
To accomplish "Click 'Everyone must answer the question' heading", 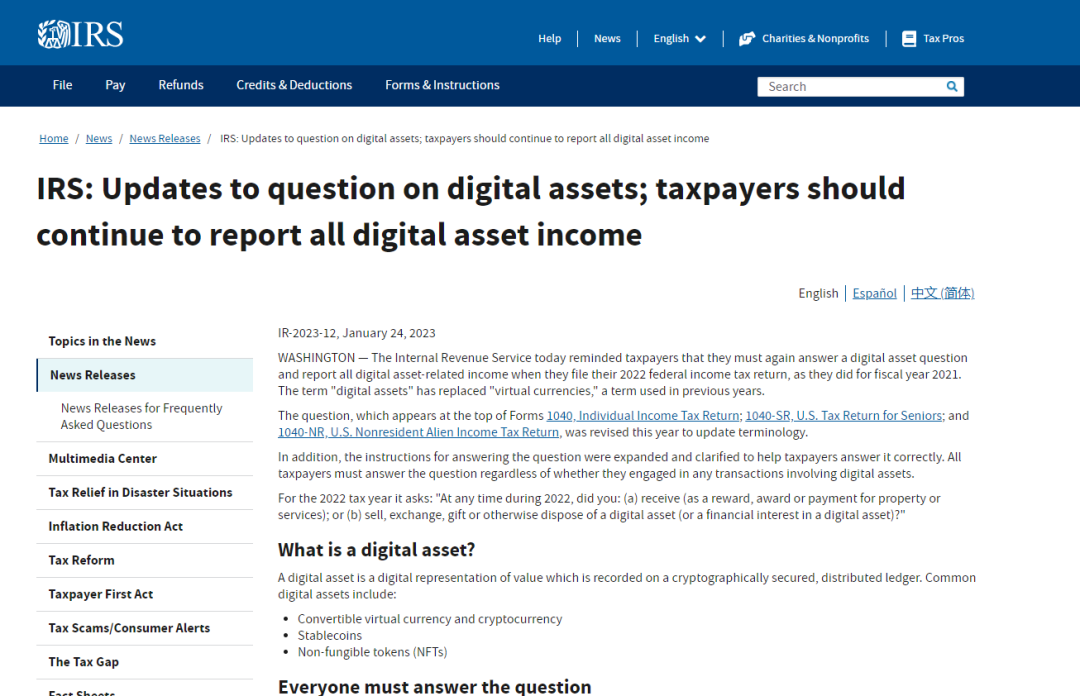I will [435, 686].
